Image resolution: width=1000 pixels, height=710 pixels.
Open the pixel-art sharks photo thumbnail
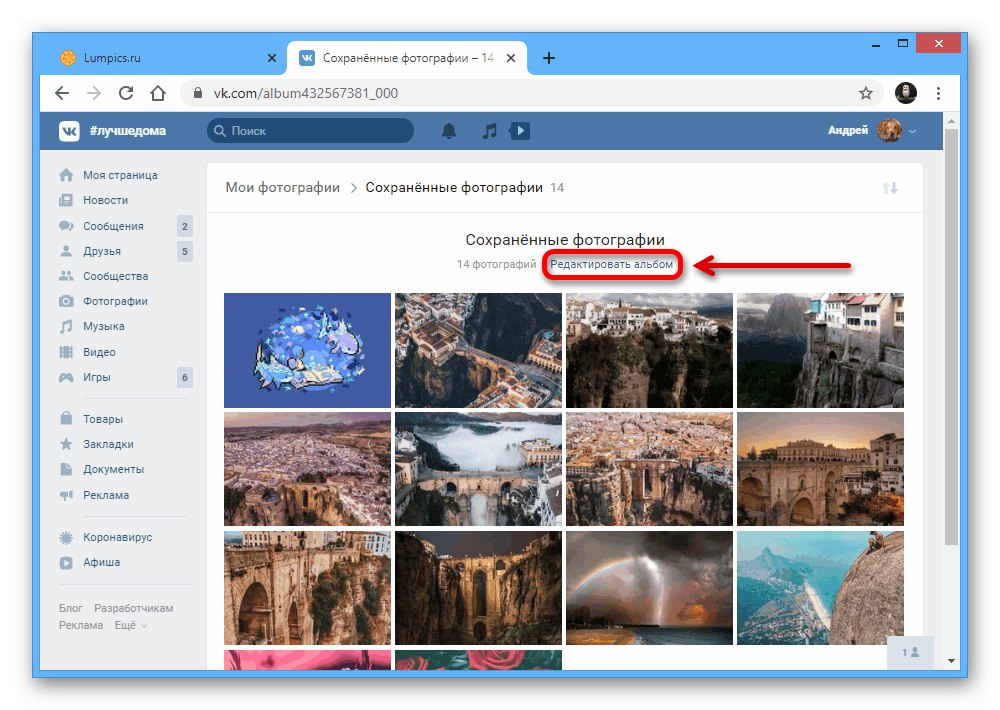307,350
